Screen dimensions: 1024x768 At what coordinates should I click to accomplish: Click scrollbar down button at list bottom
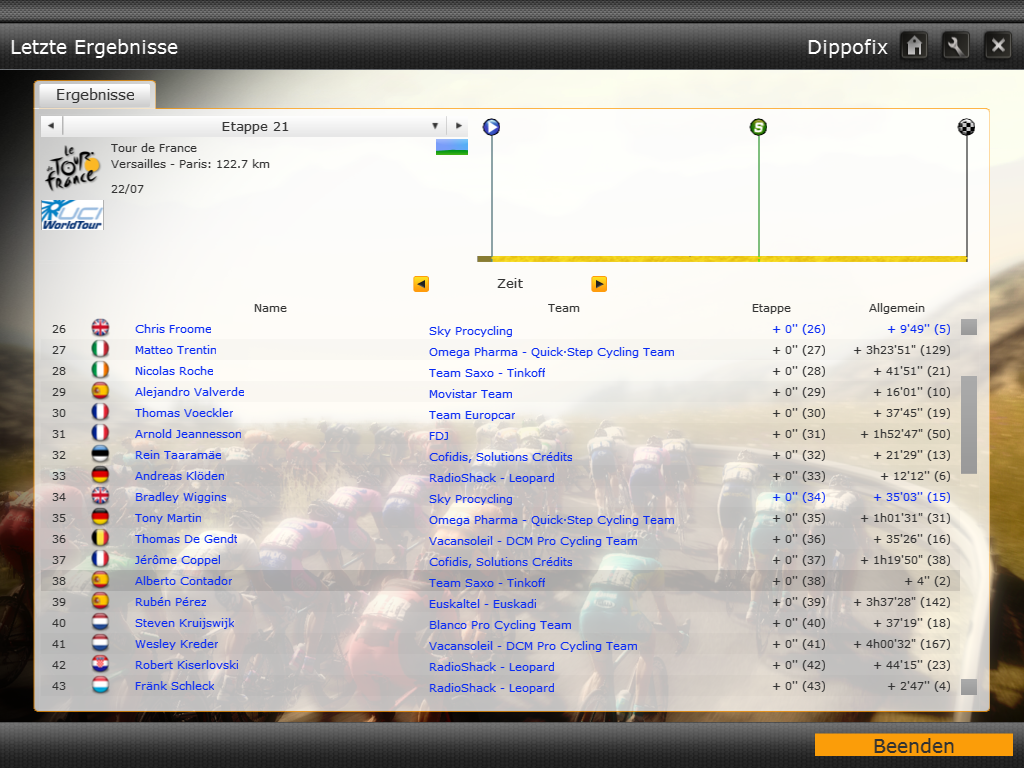(x=969, y=687)
